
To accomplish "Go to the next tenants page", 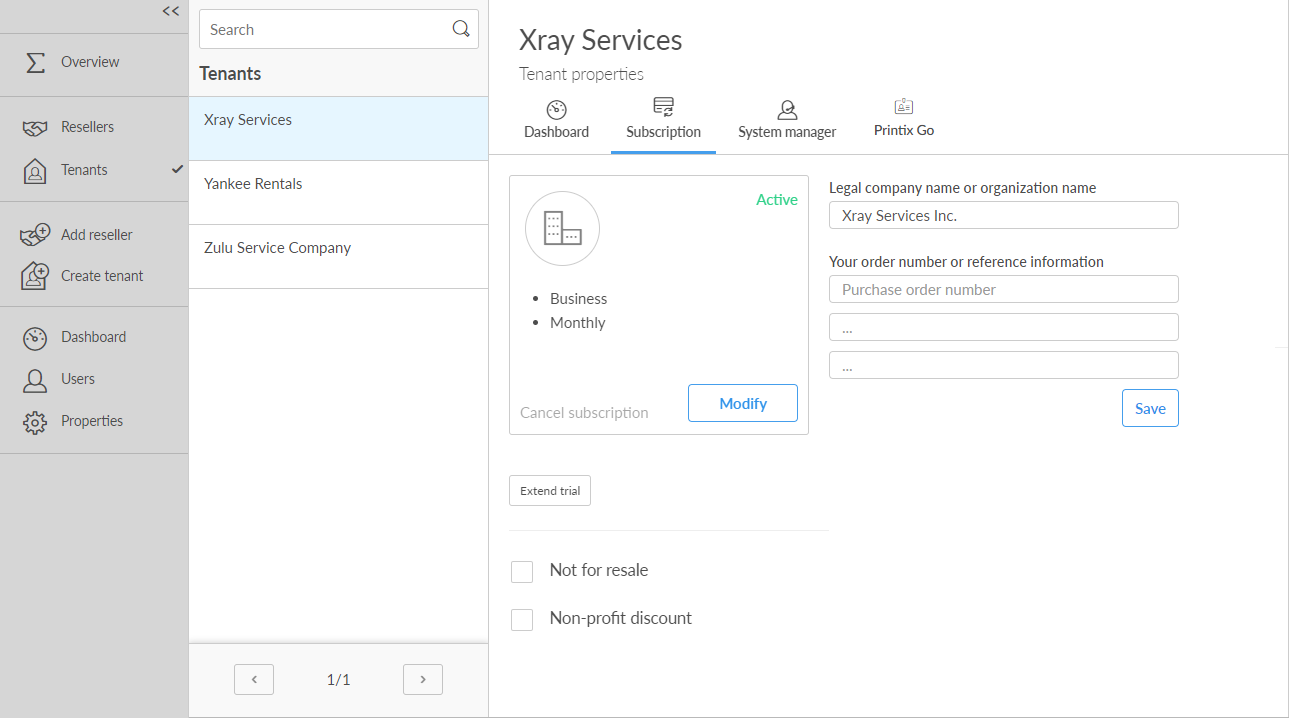I will (x=423, y=679).
